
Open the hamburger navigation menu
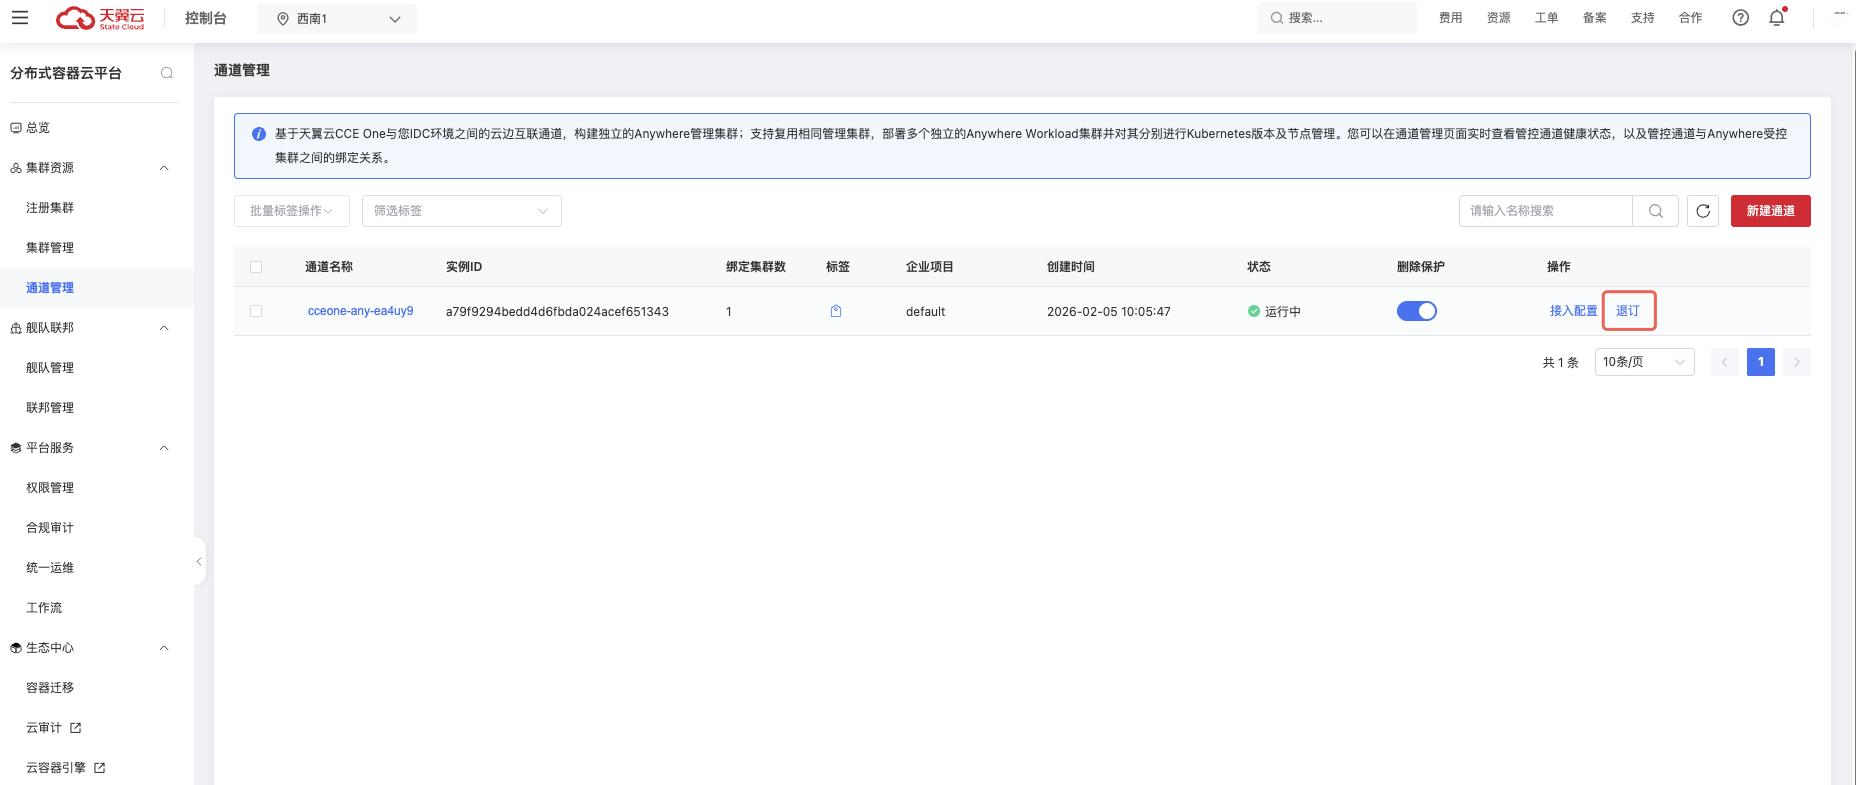click(x=20, y=18)
